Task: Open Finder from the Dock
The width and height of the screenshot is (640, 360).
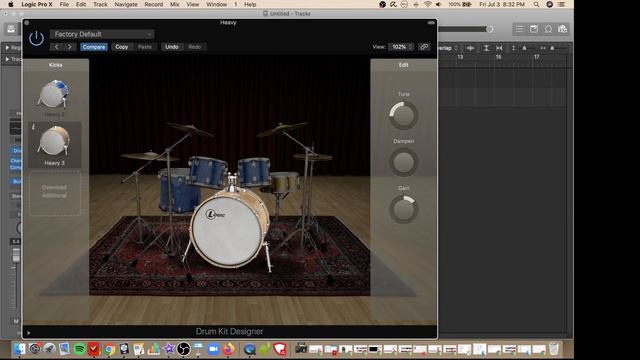Action: click(19, 349)
